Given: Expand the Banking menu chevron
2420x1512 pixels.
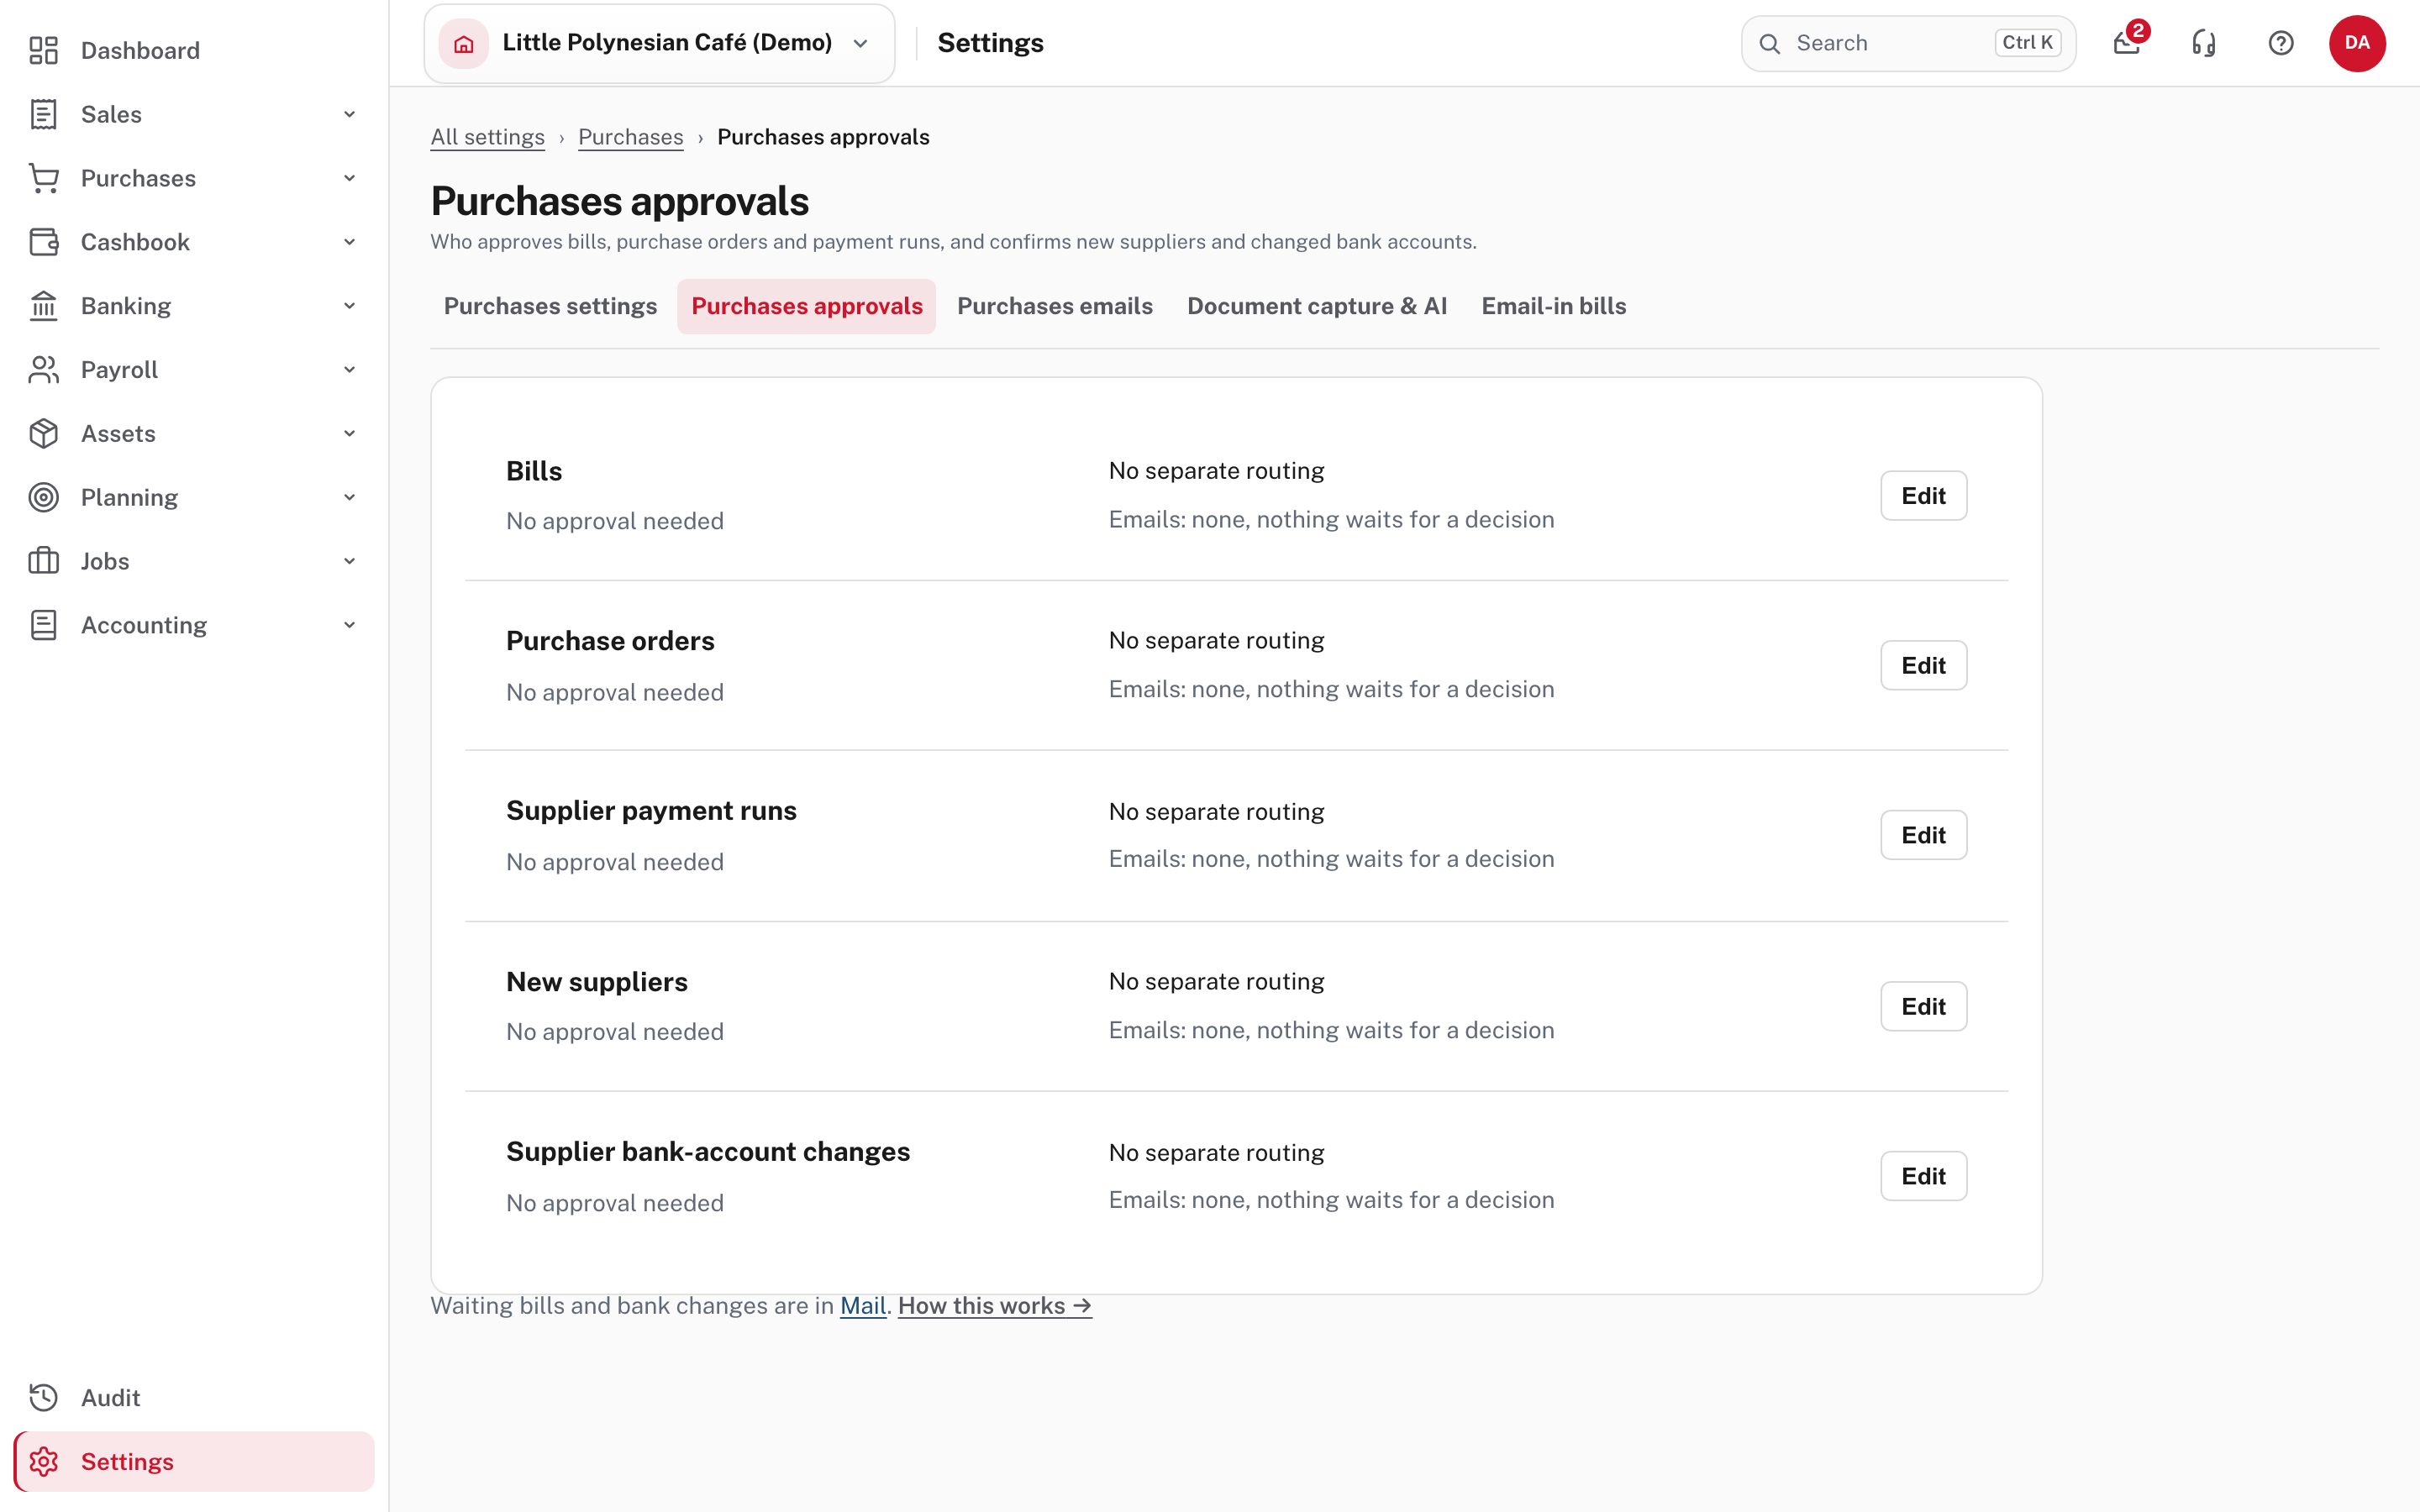Looking at the screenshot, I should click(x=349, y=306).
